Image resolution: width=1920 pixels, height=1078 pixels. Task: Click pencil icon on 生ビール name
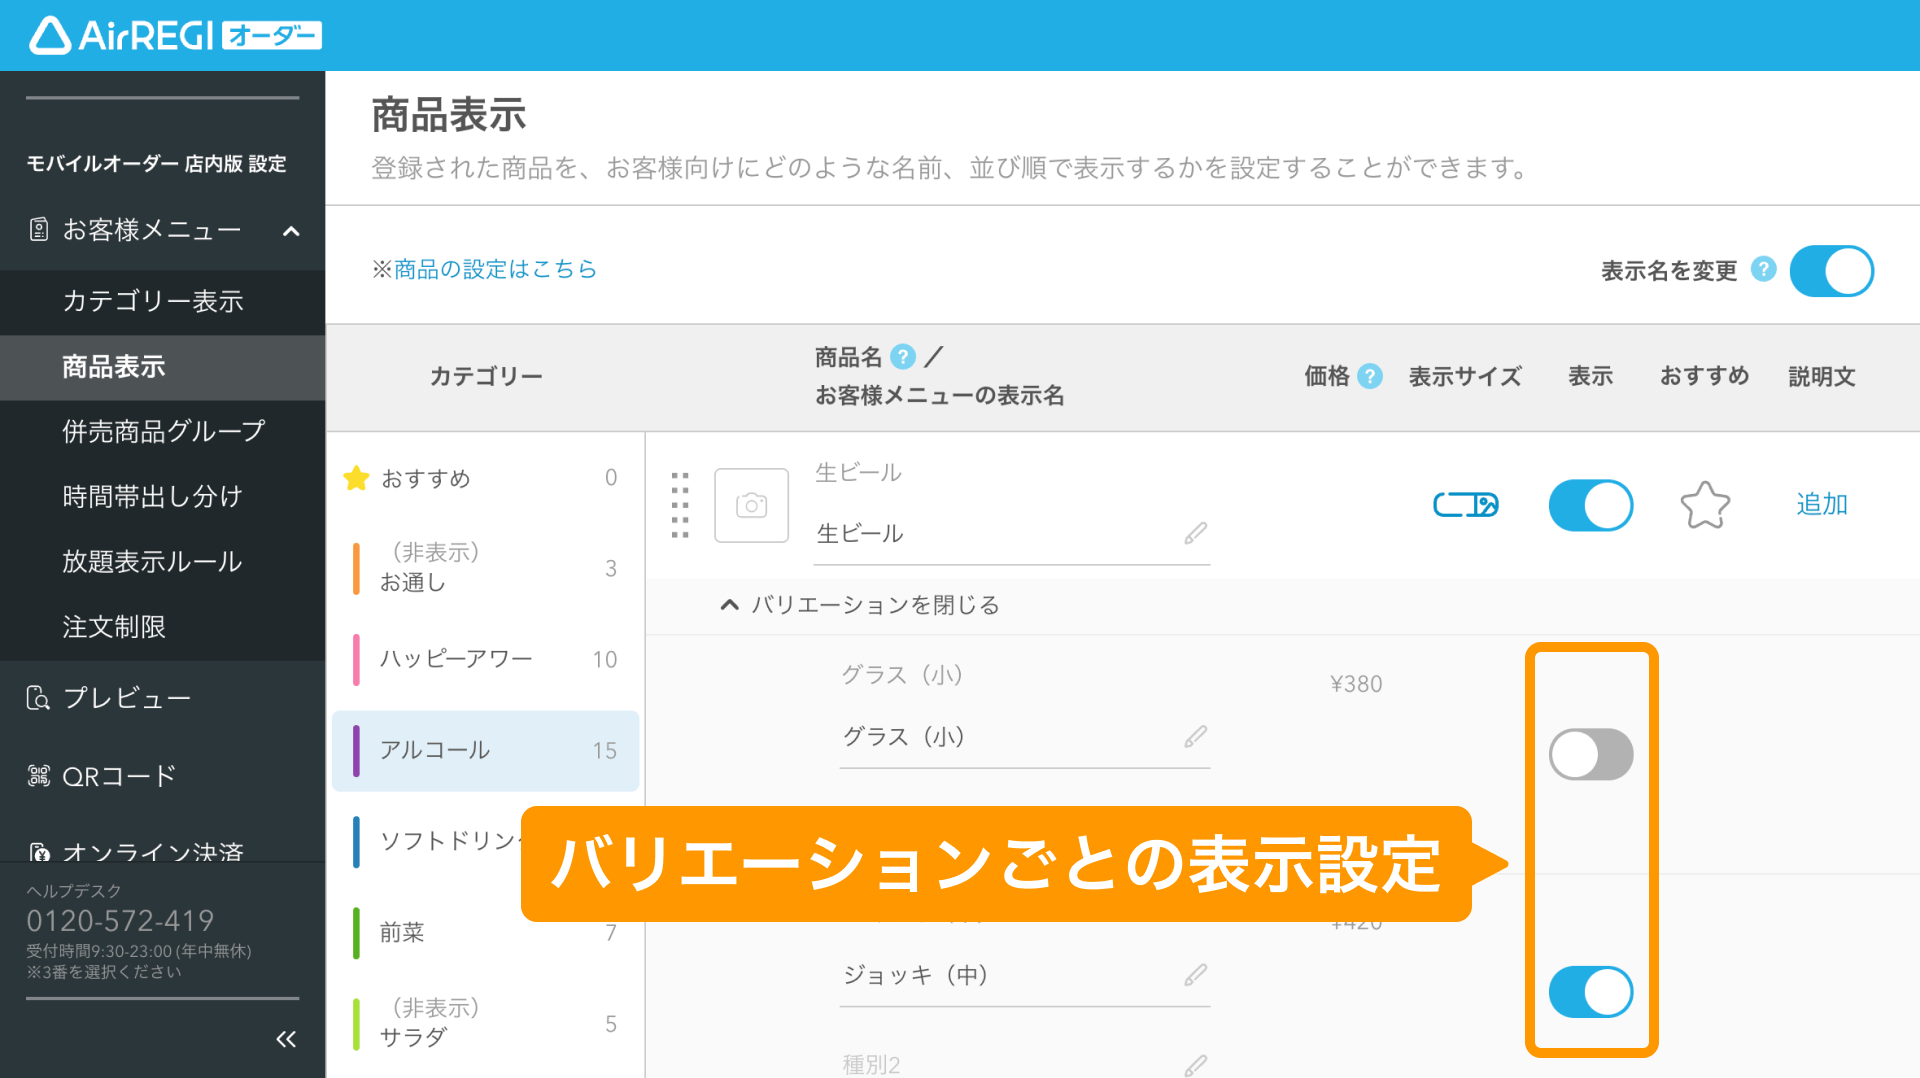pyautogui.click(x=1195, y=533)
